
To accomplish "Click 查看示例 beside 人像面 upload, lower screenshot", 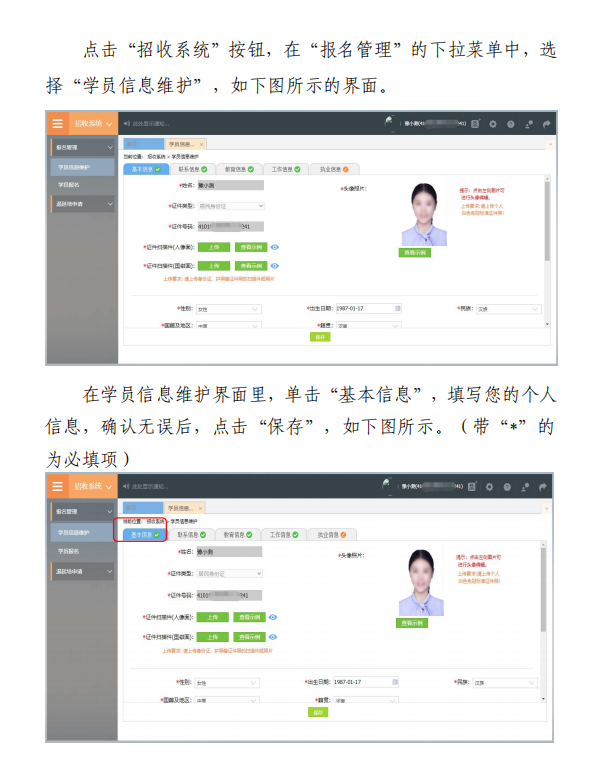I will point(249,617).
